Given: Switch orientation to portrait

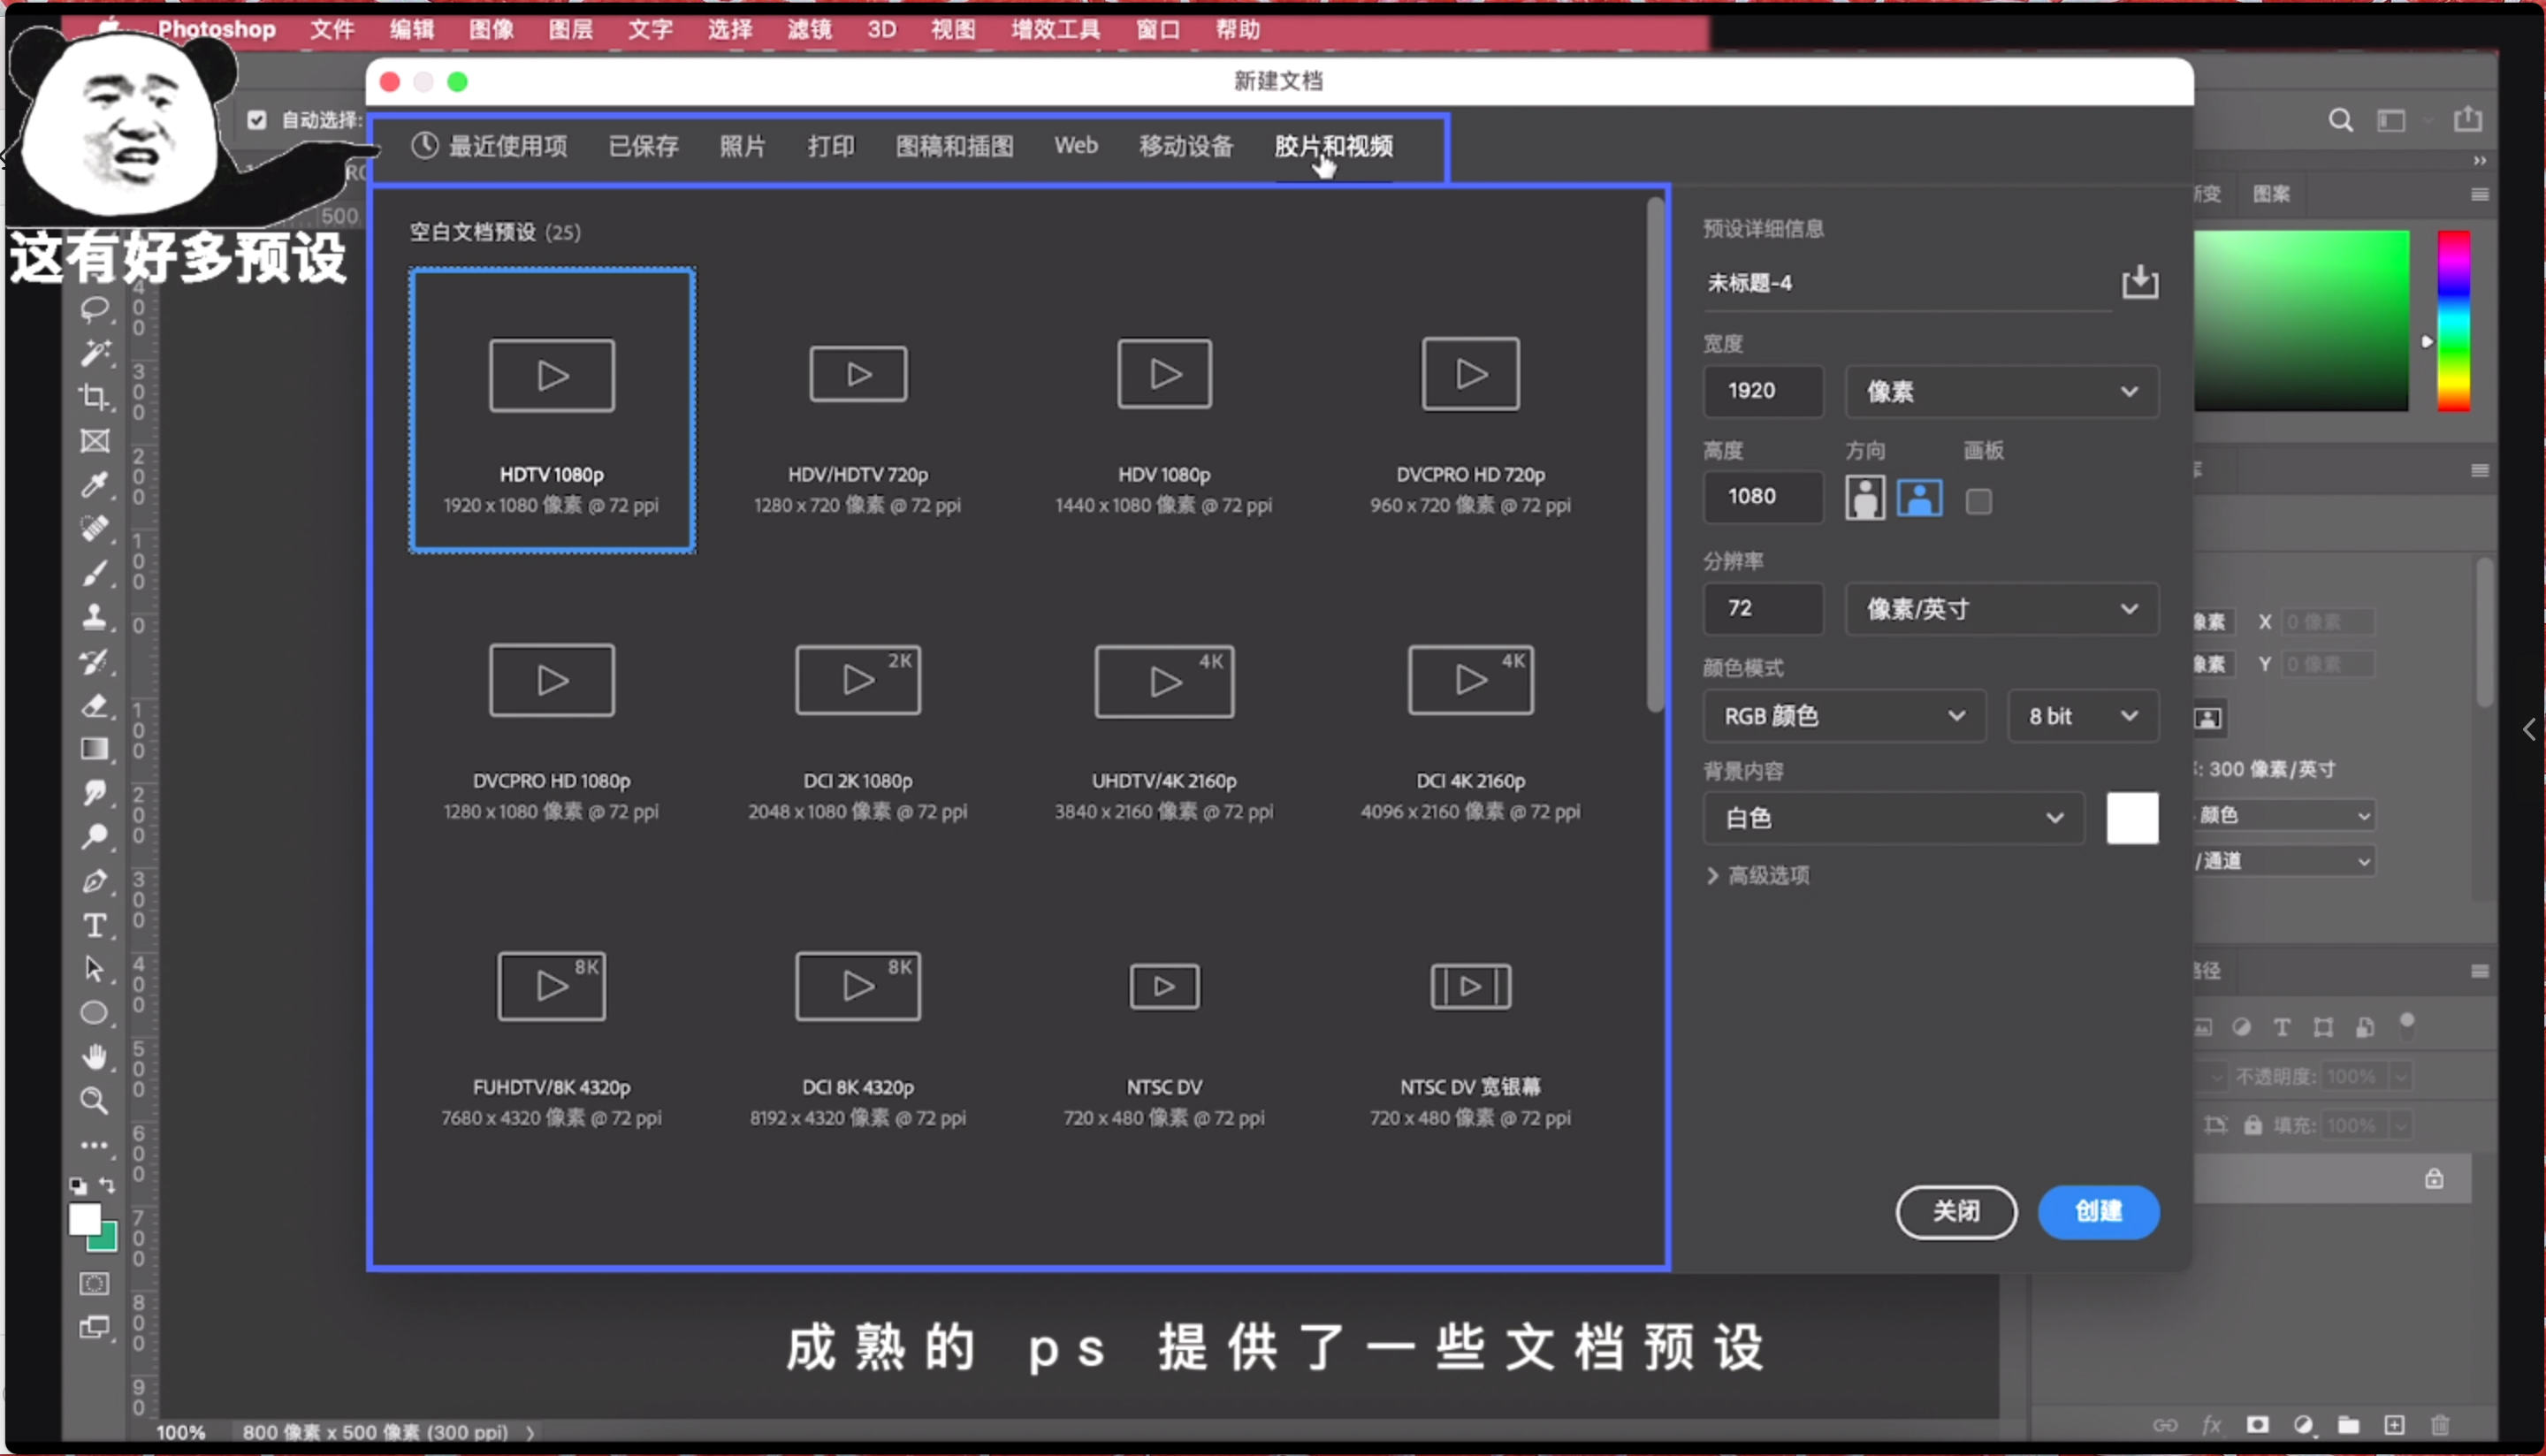Looking at the screenshot, I should 1864,498.
